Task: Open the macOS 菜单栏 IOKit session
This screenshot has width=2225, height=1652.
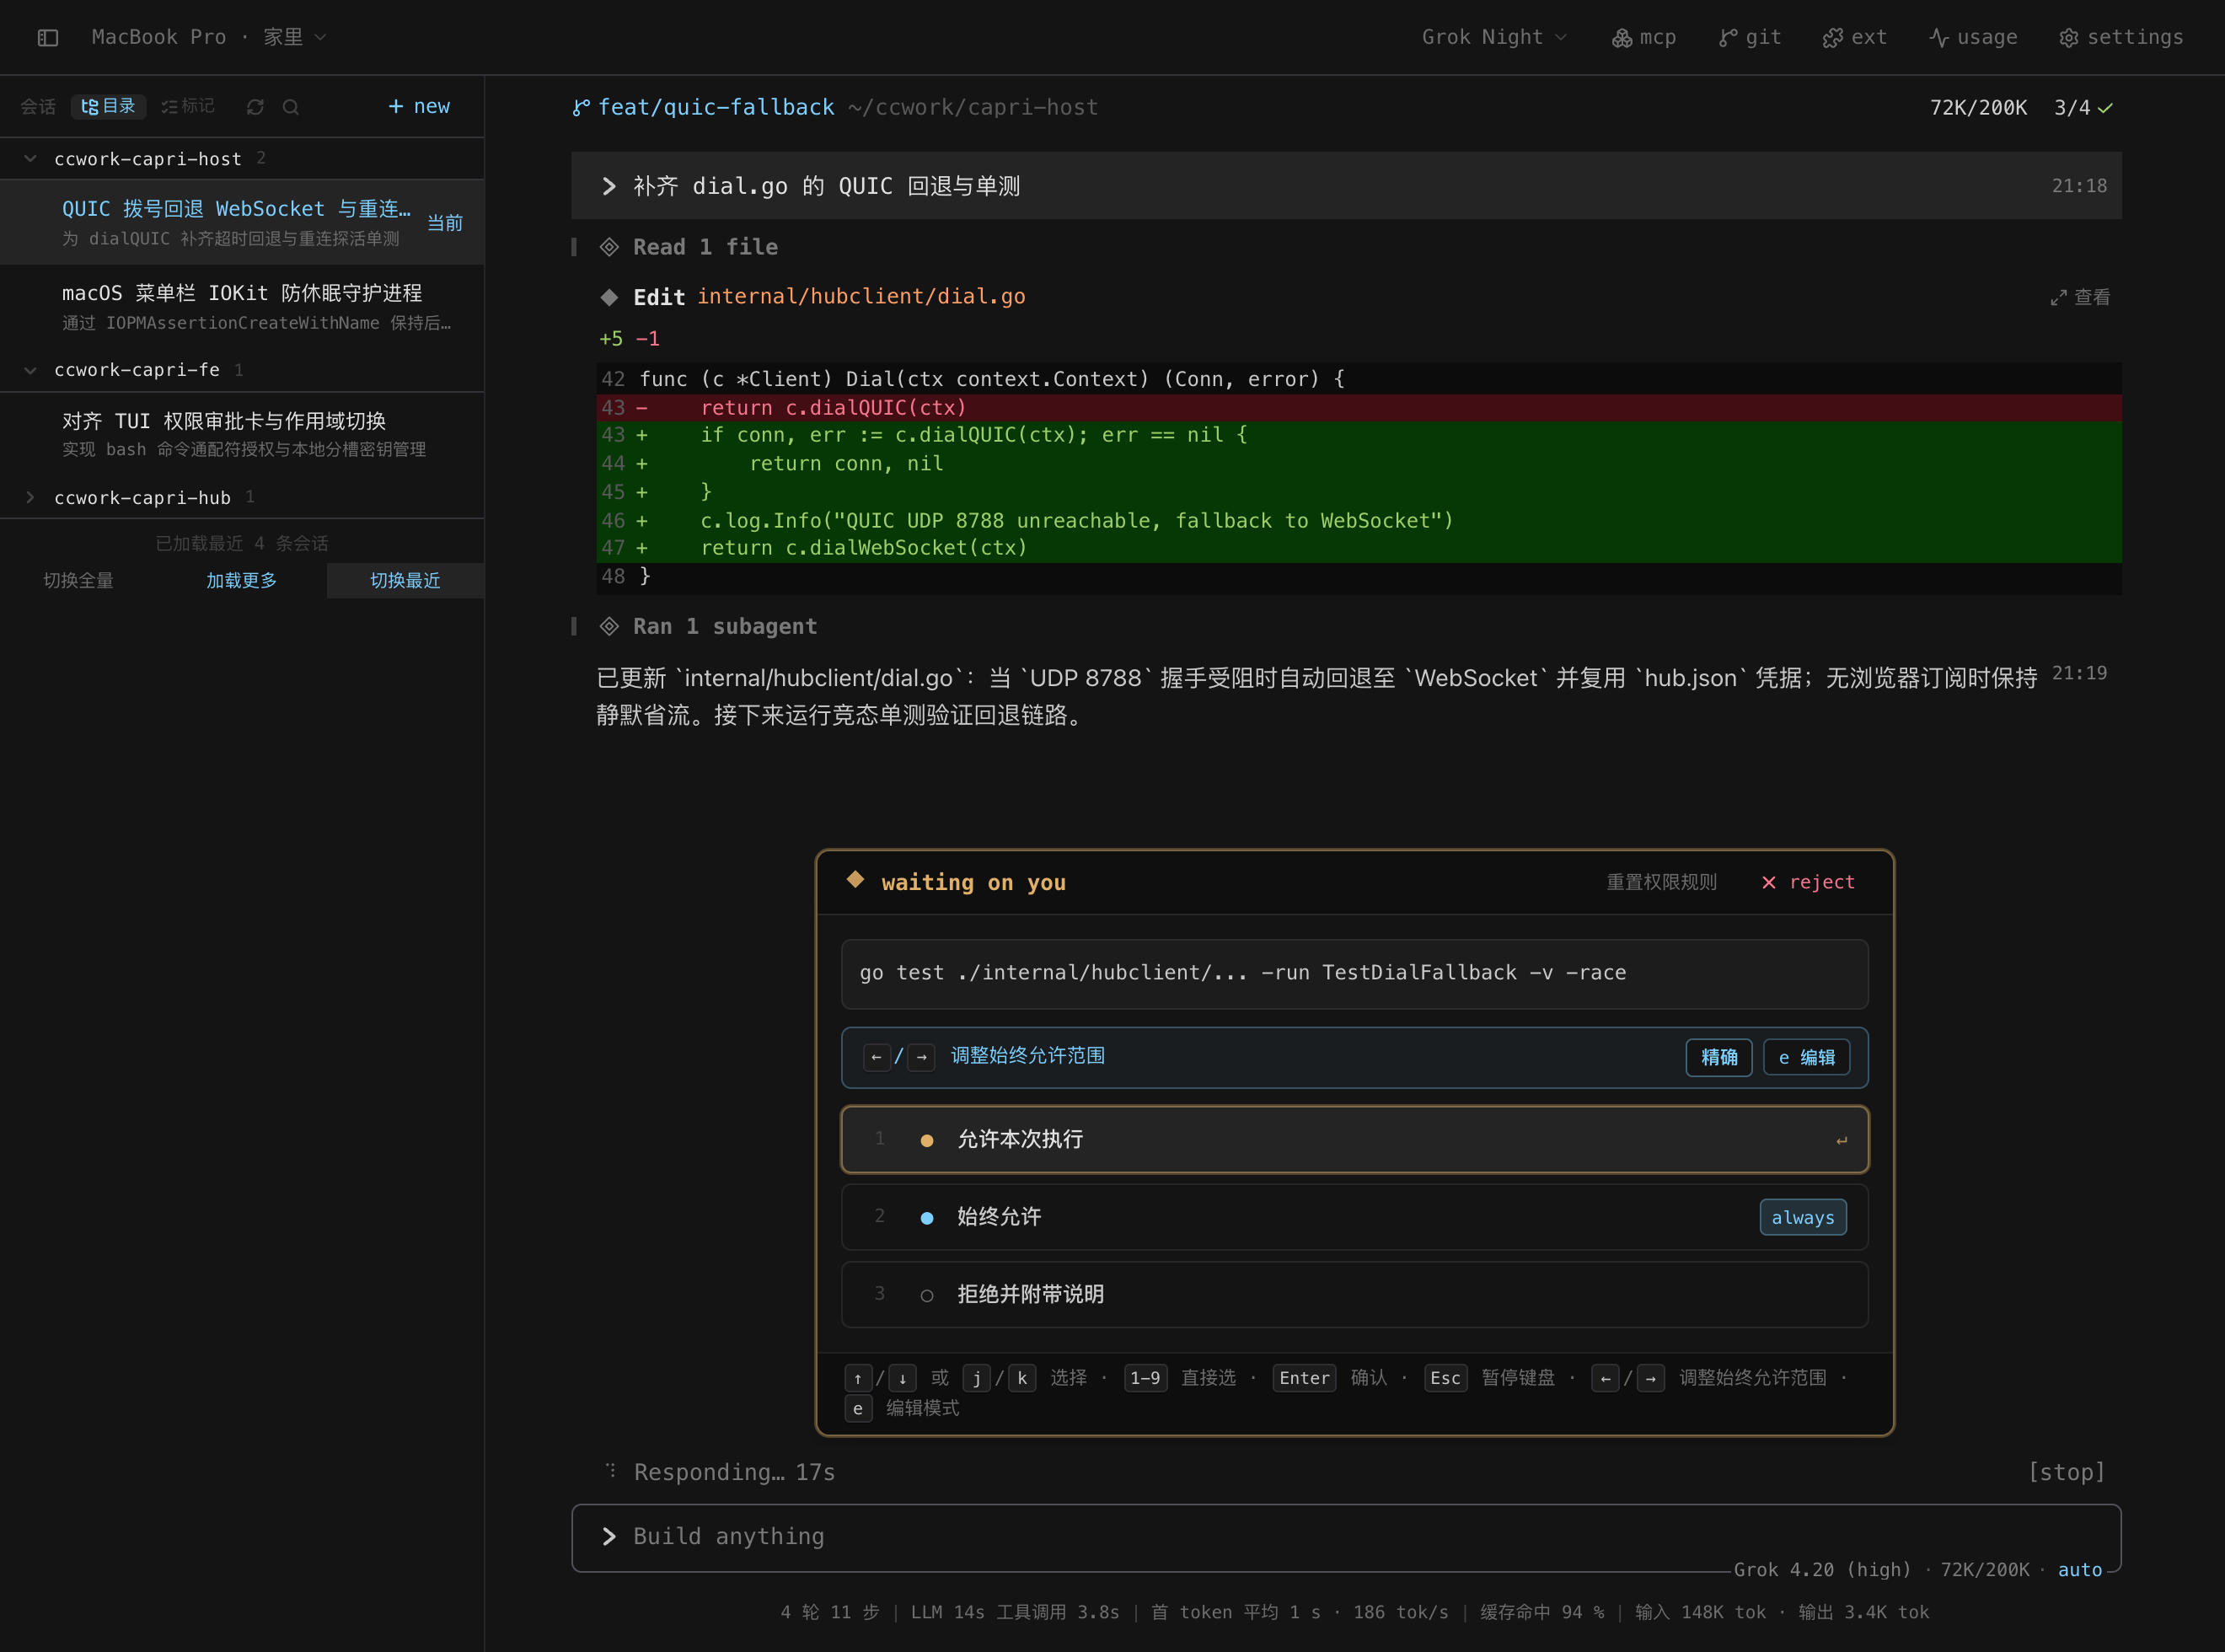Action: click(x=242, y=307)
